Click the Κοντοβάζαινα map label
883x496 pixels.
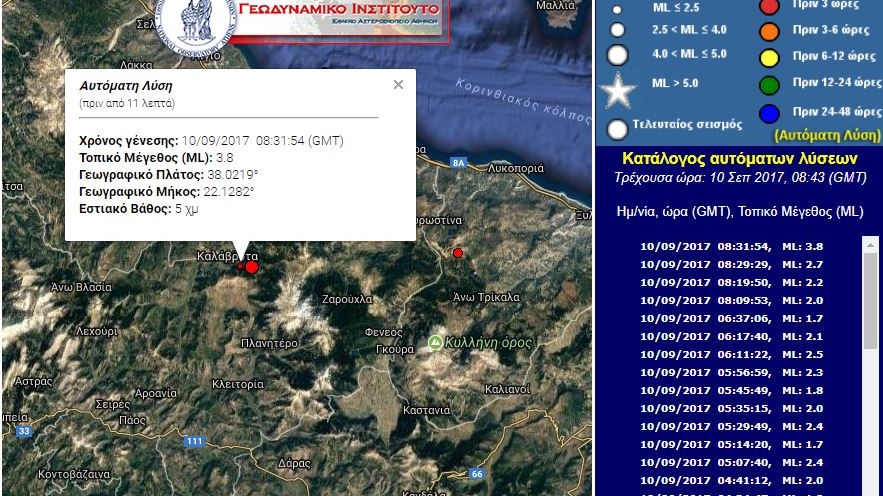click(x=74, y=474)
